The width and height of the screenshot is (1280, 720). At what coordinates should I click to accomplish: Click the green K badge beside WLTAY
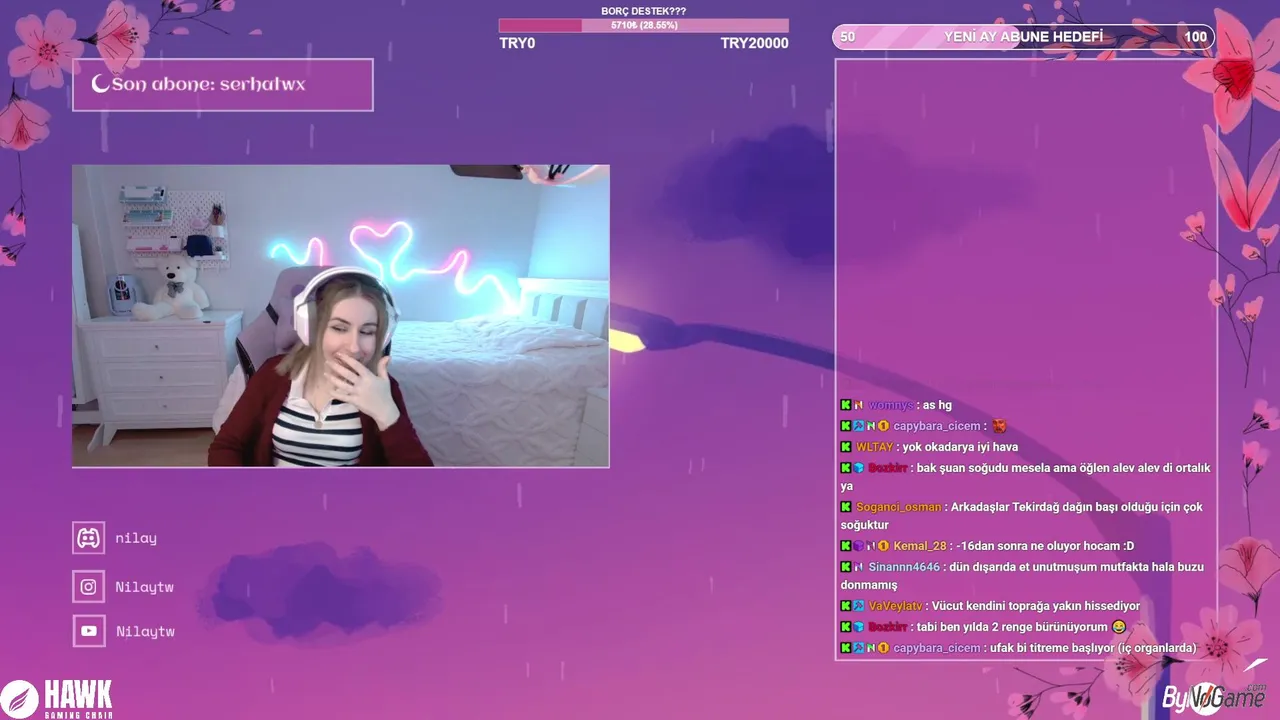[x=846, y=447]
